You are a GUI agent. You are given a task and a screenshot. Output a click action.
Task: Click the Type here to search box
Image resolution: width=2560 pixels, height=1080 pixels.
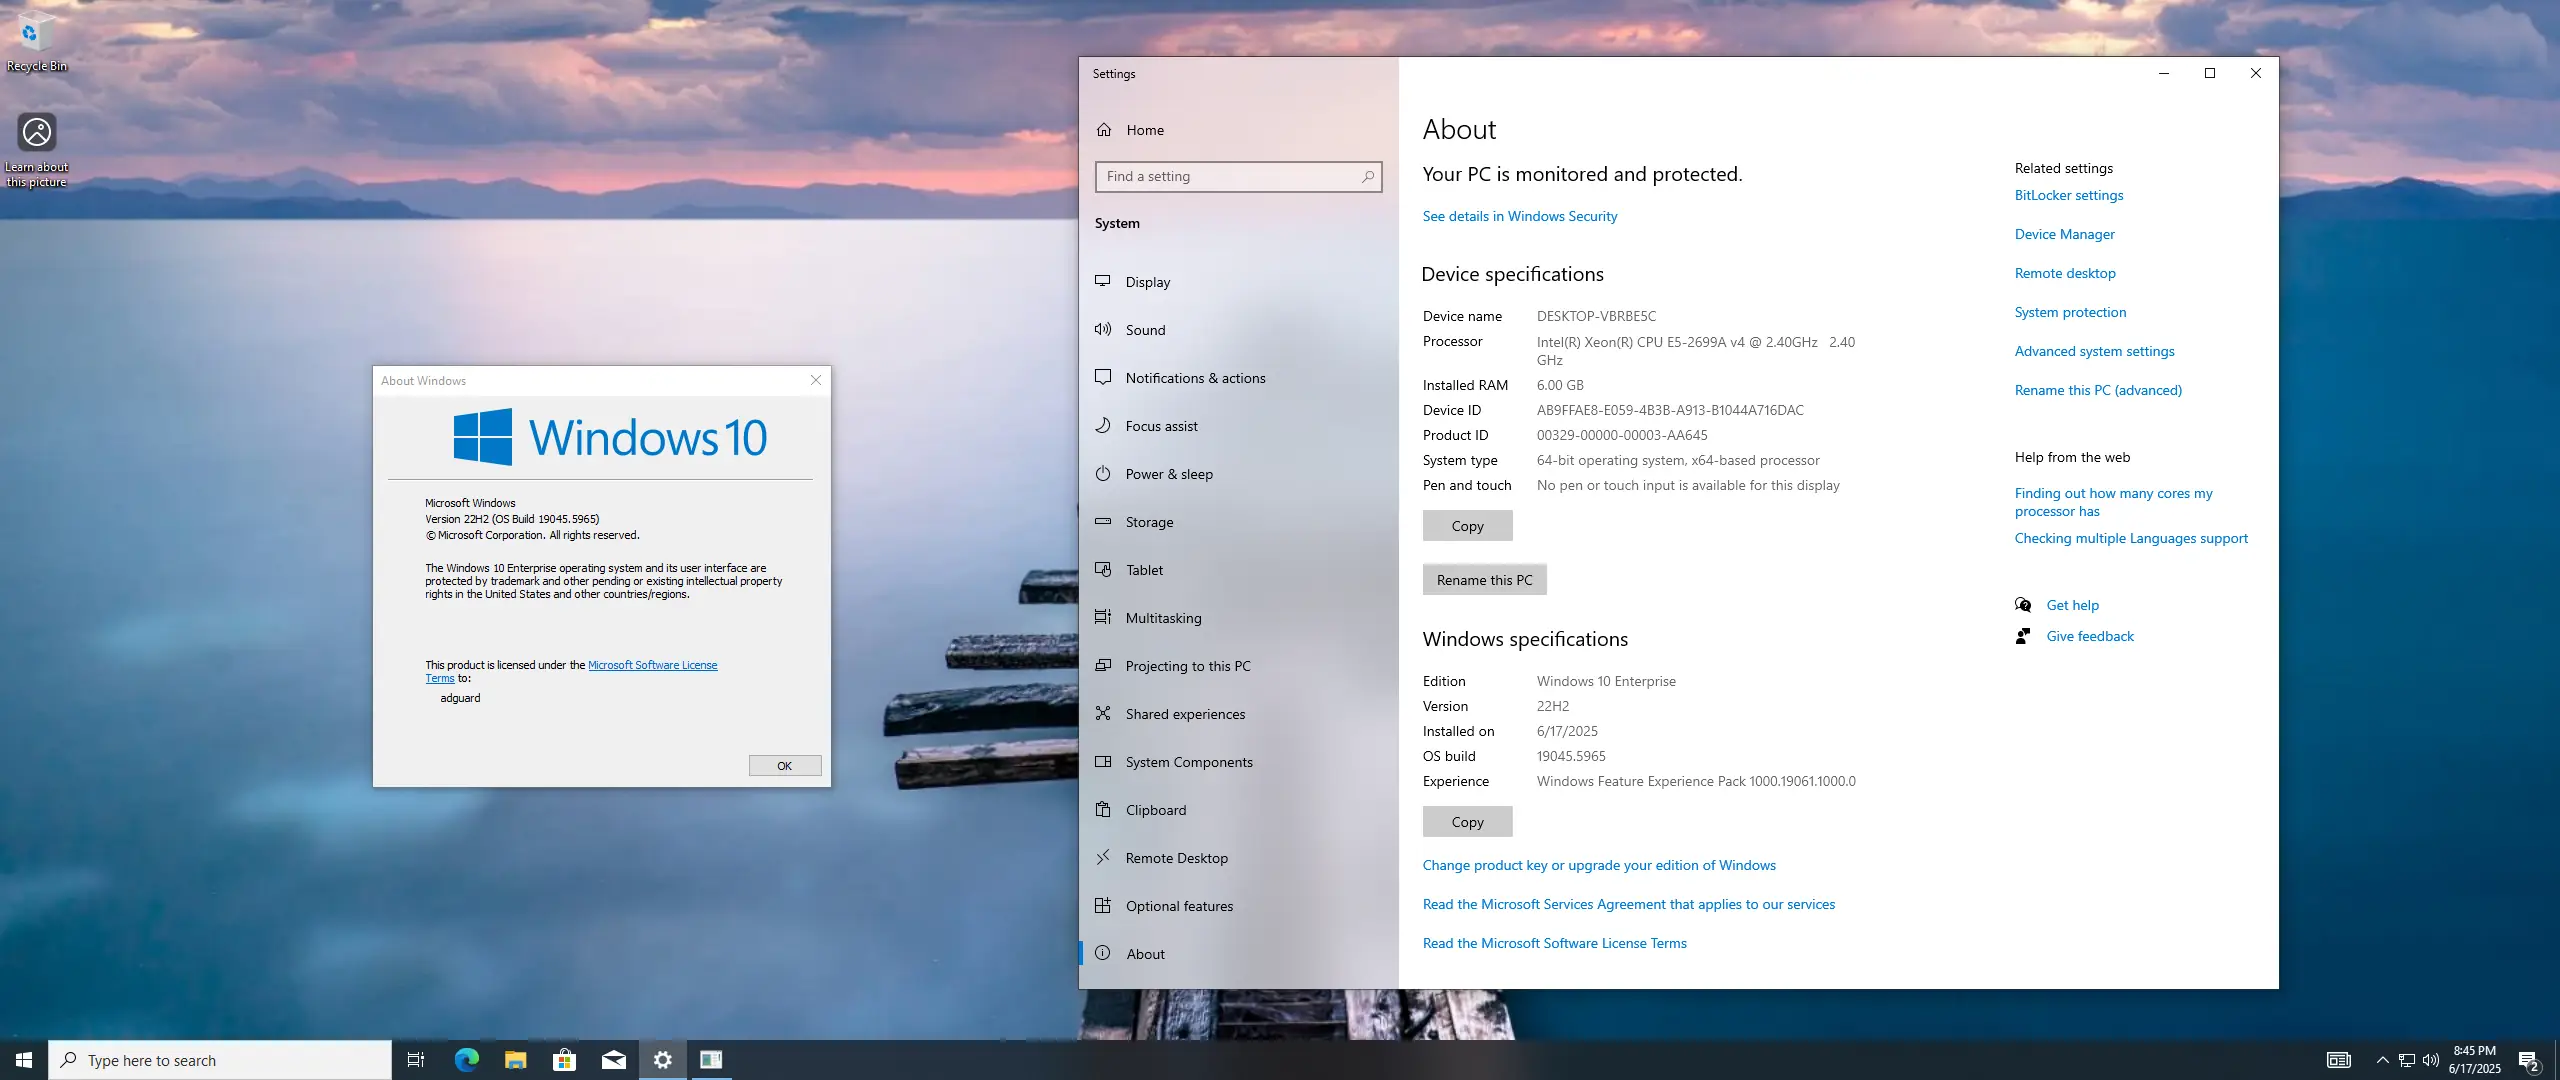point(220,1060)
